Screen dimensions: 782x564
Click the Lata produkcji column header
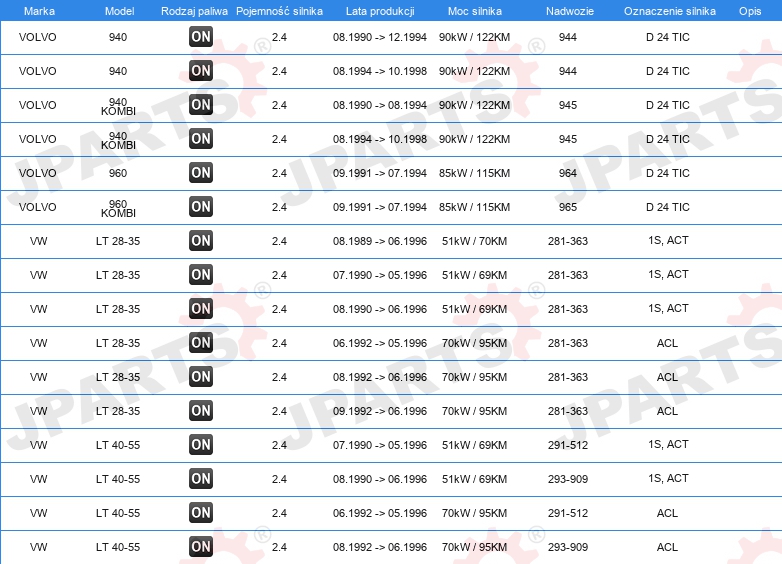tap(380, 11)
